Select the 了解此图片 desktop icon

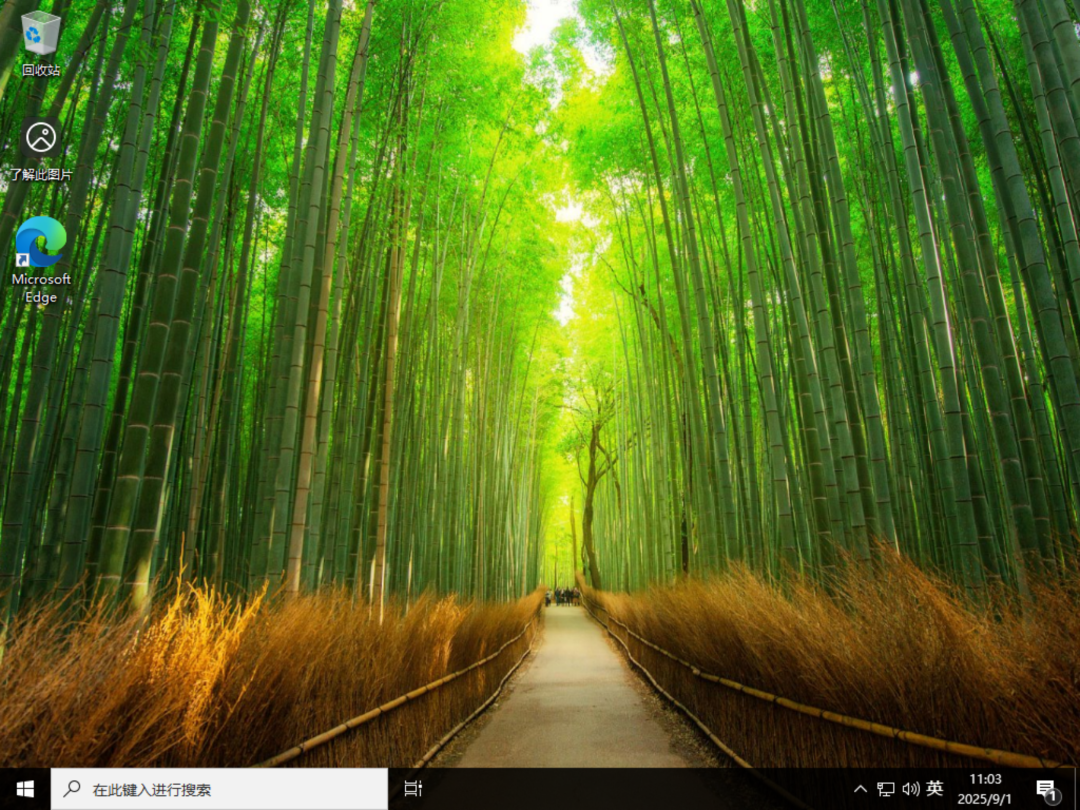pyautogui.click(x=41, y=149)
